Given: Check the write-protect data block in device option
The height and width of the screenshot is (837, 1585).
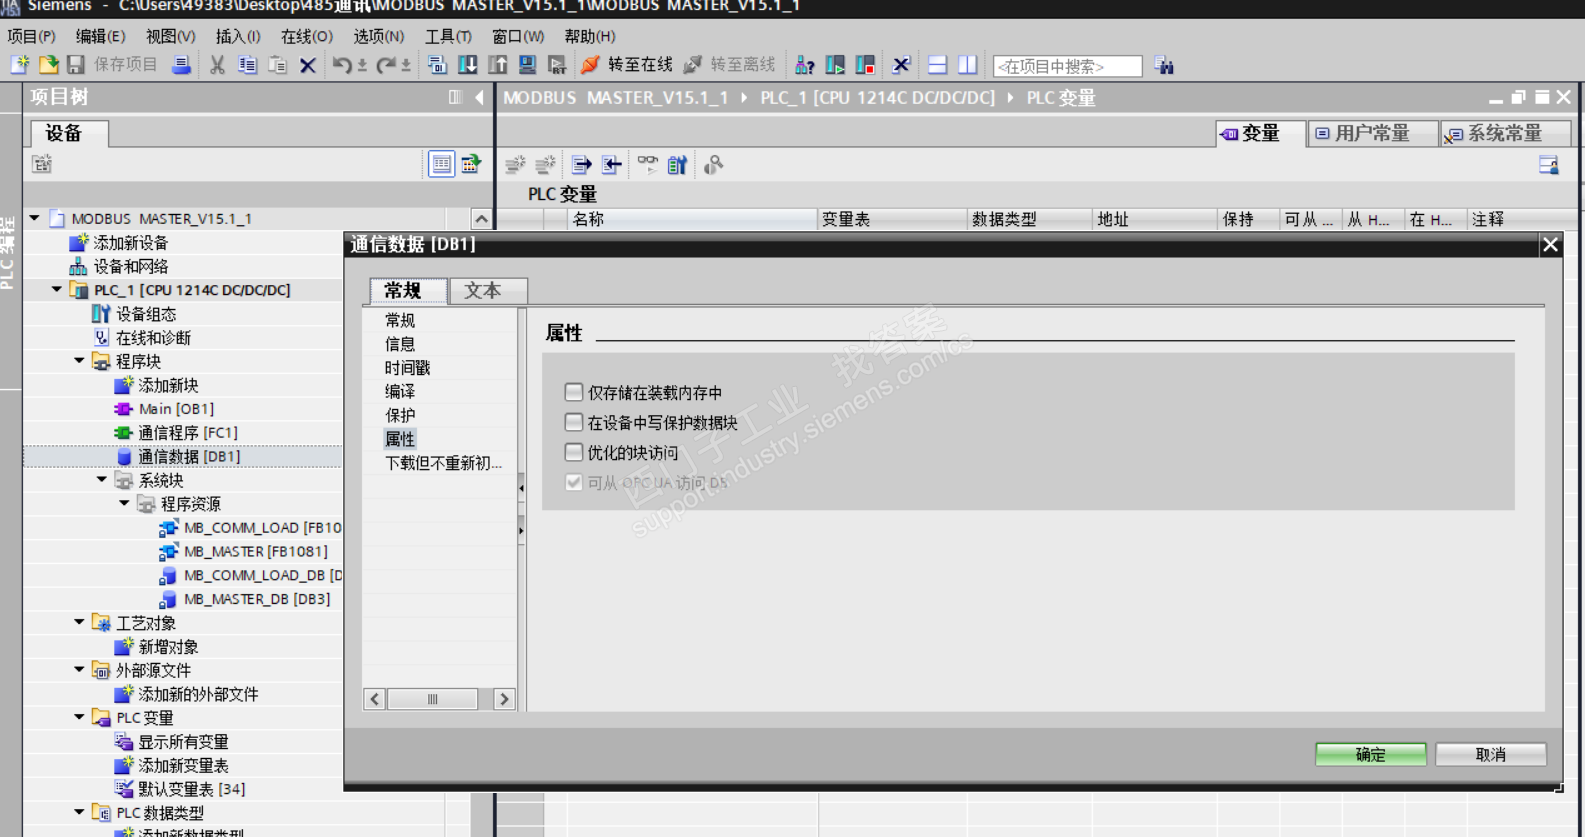Looking at the screenshot, I should point(573,422).
